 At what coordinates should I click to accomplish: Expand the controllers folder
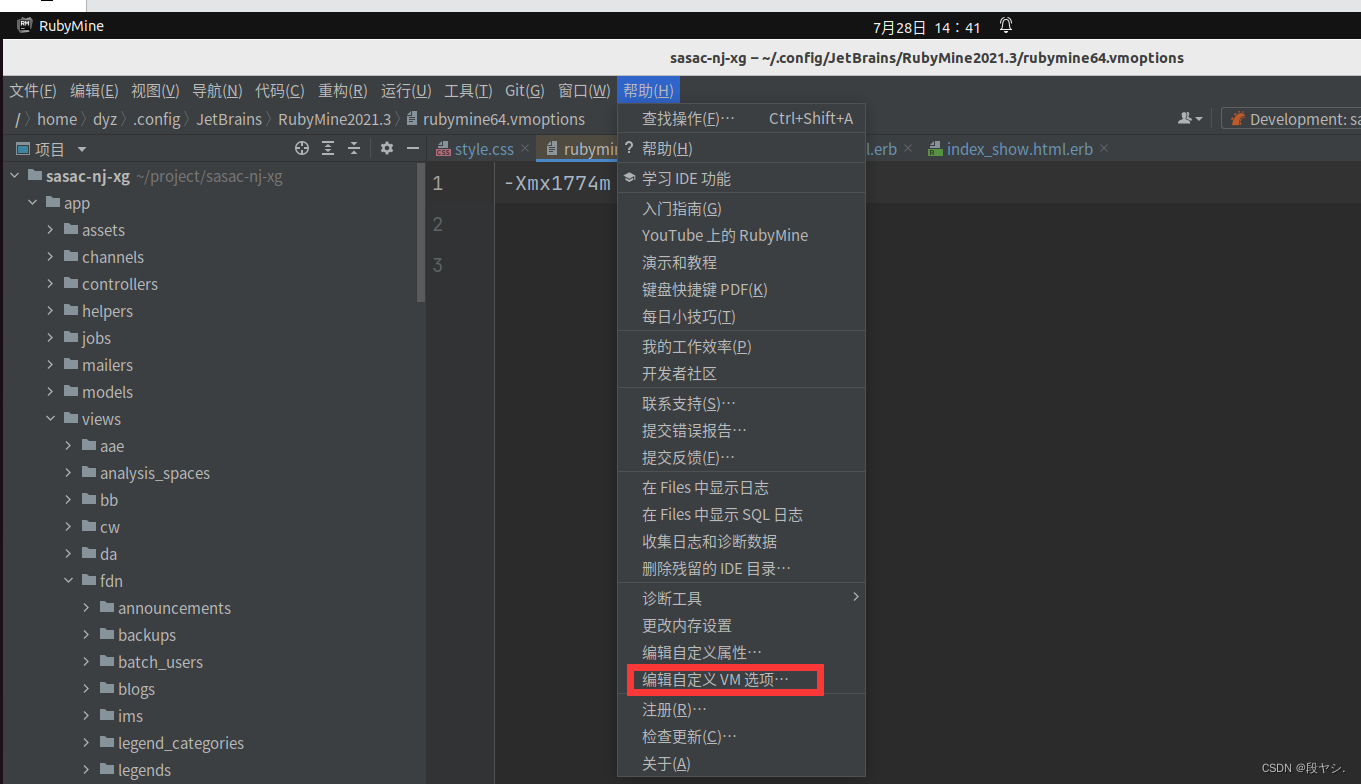coord(51,284)
